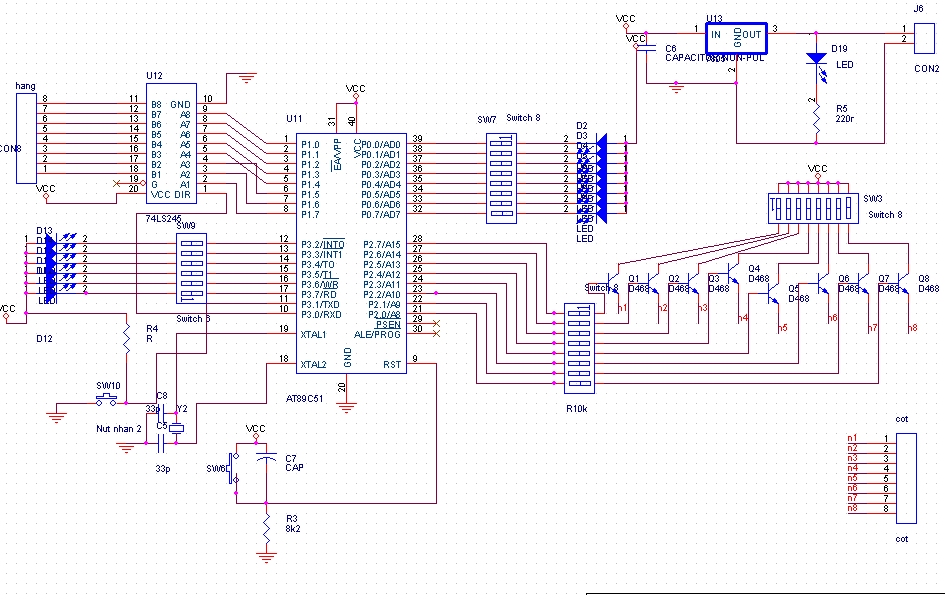Select the 'hang' CON8 connector
This screenshot has width=945, height=595.
click(x=26, y=138)
